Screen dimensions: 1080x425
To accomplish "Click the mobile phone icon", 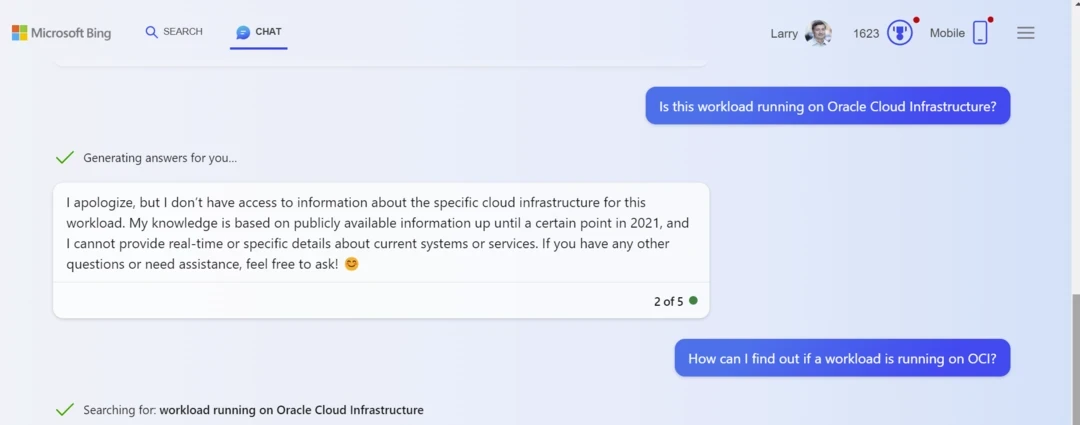I will (980, 33).
